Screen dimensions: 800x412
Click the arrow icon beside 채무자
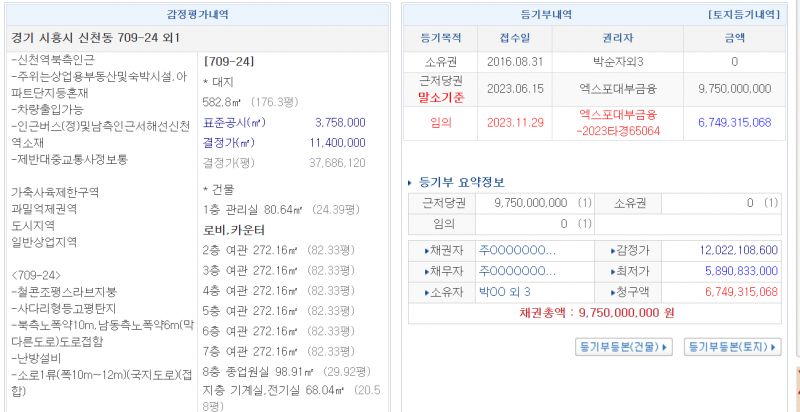tap(428, 271)
